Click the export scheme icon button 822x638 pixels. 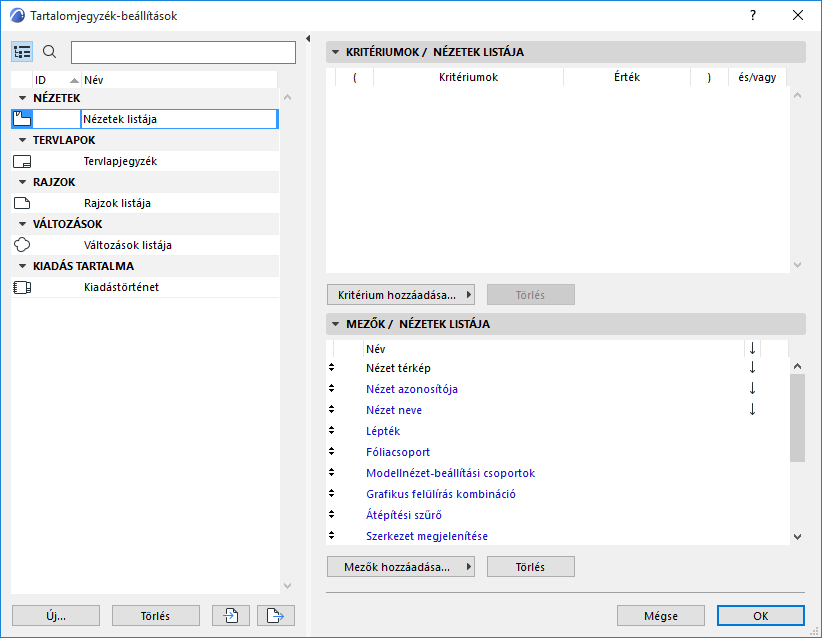276,615
